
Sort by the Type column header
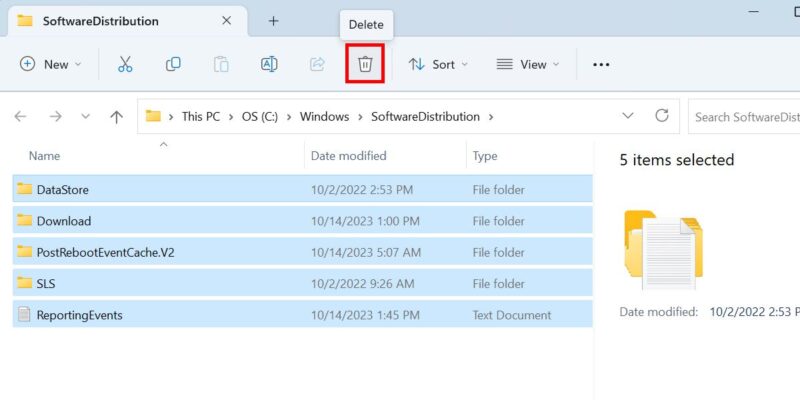pos(485,156)
